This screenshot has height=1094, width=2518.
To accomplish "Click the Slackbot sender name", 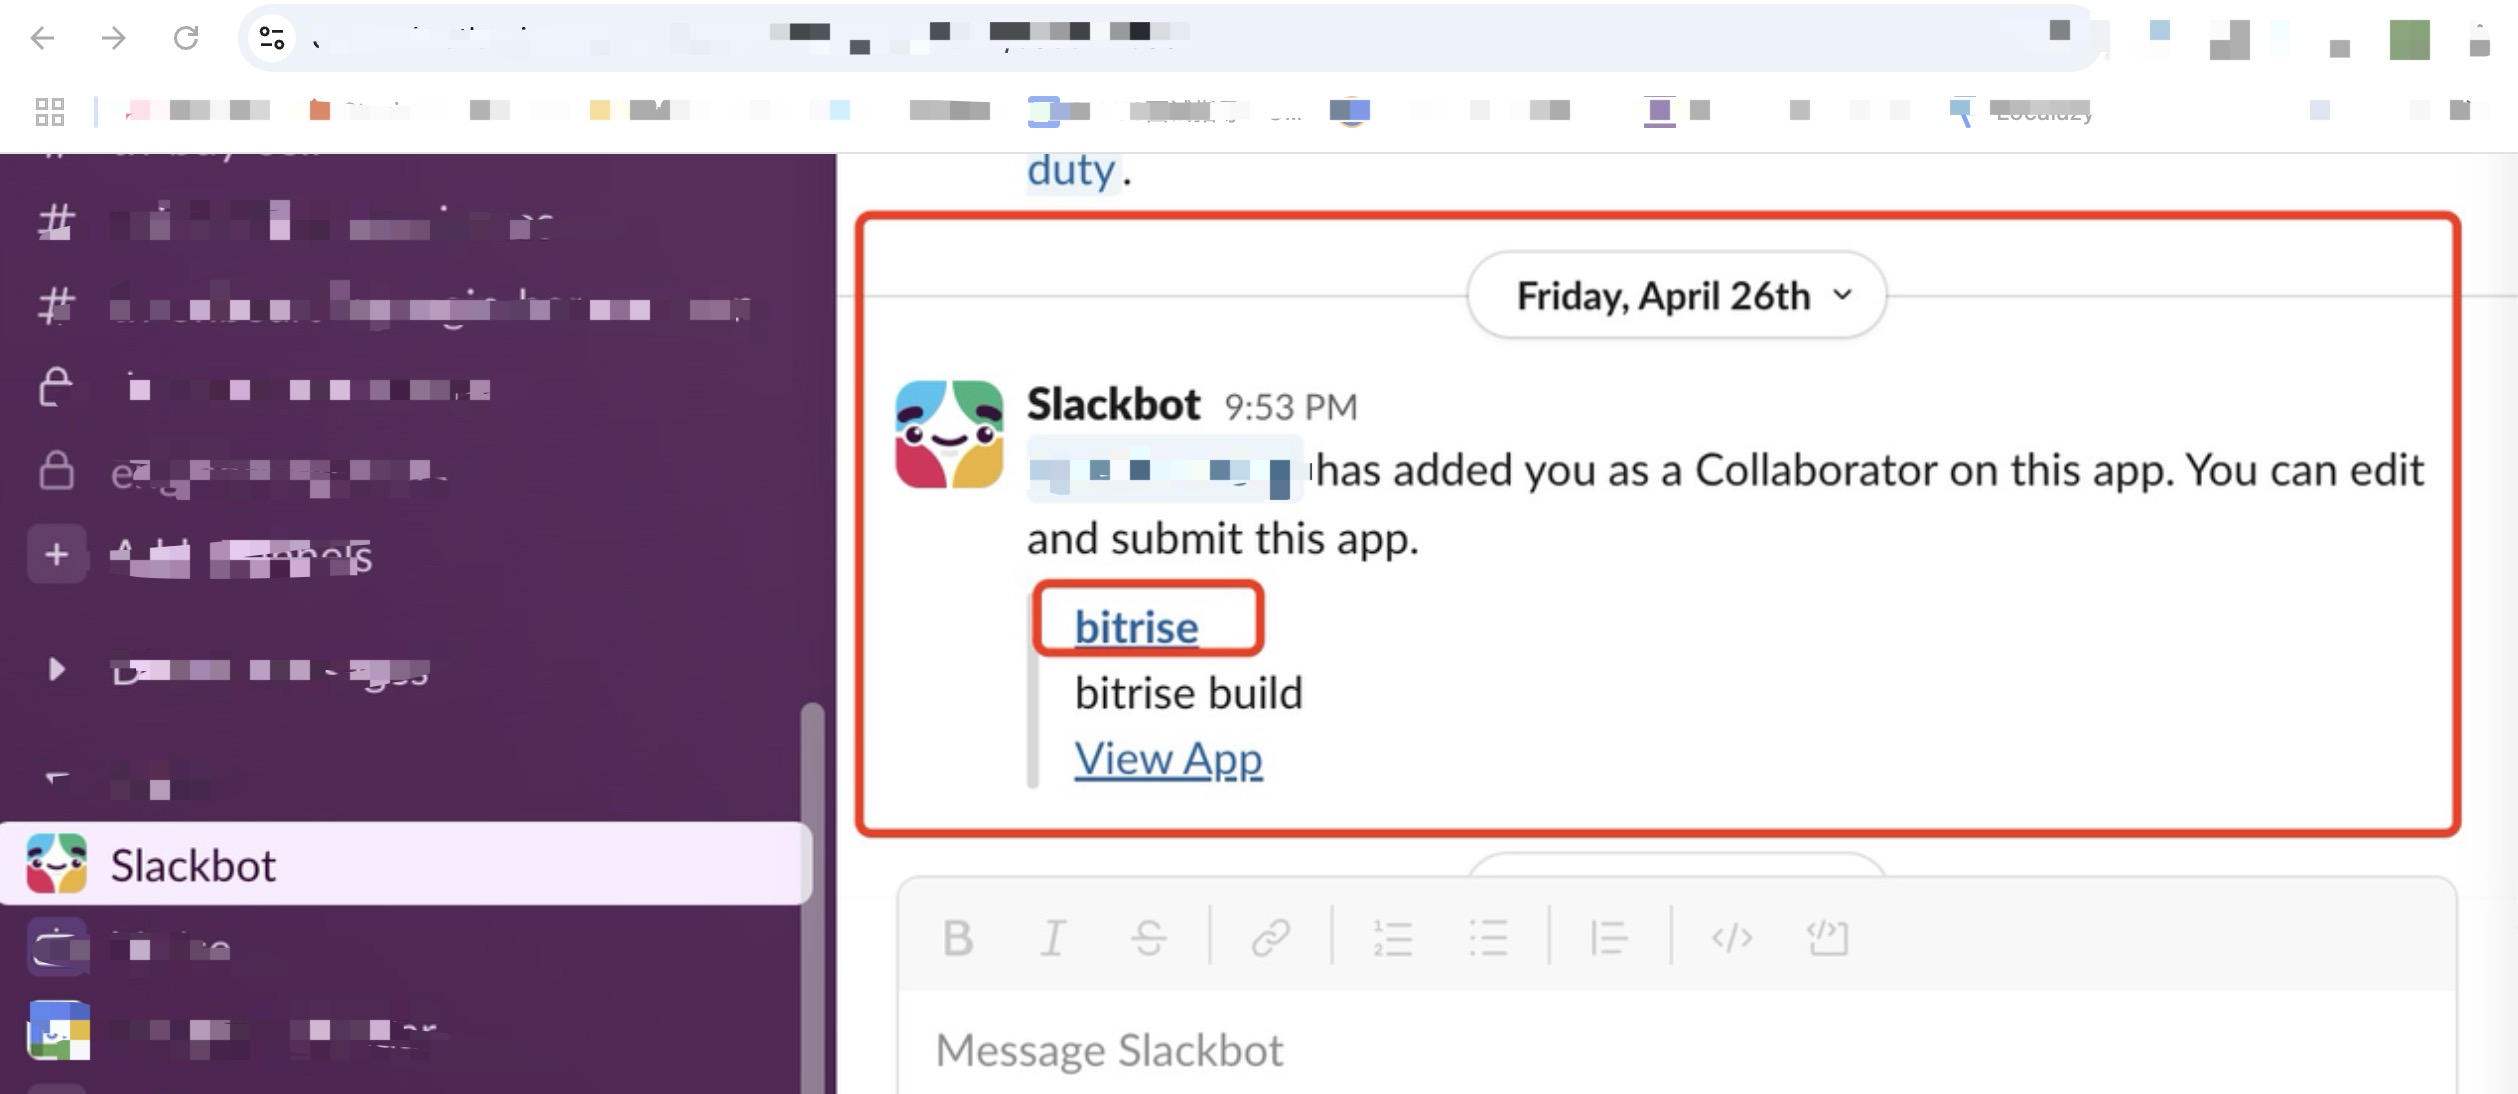I will (x=1113, y=404).
